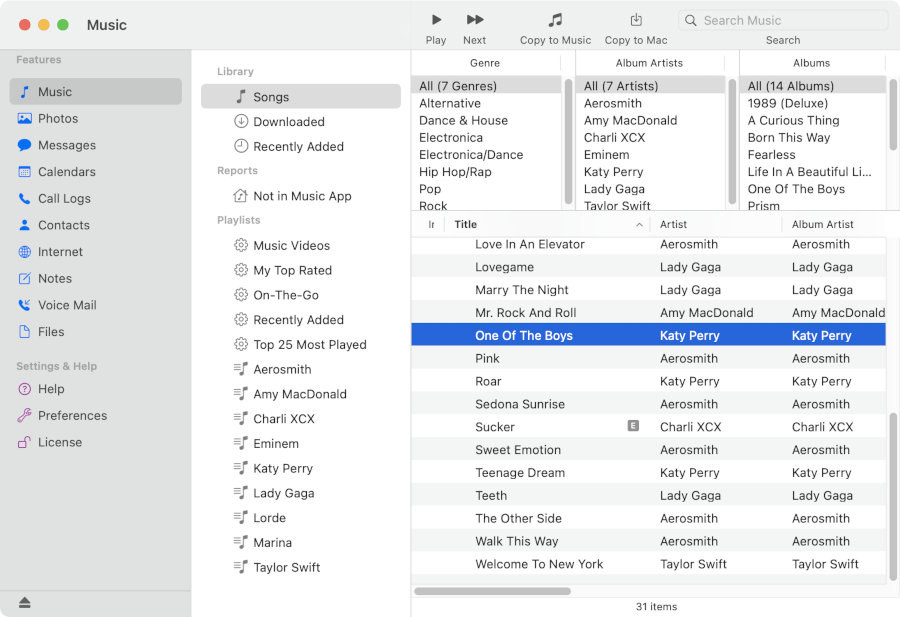900x617 pixels.
Task: Open the Not in Music App report
Action: (x=301, y=196)
